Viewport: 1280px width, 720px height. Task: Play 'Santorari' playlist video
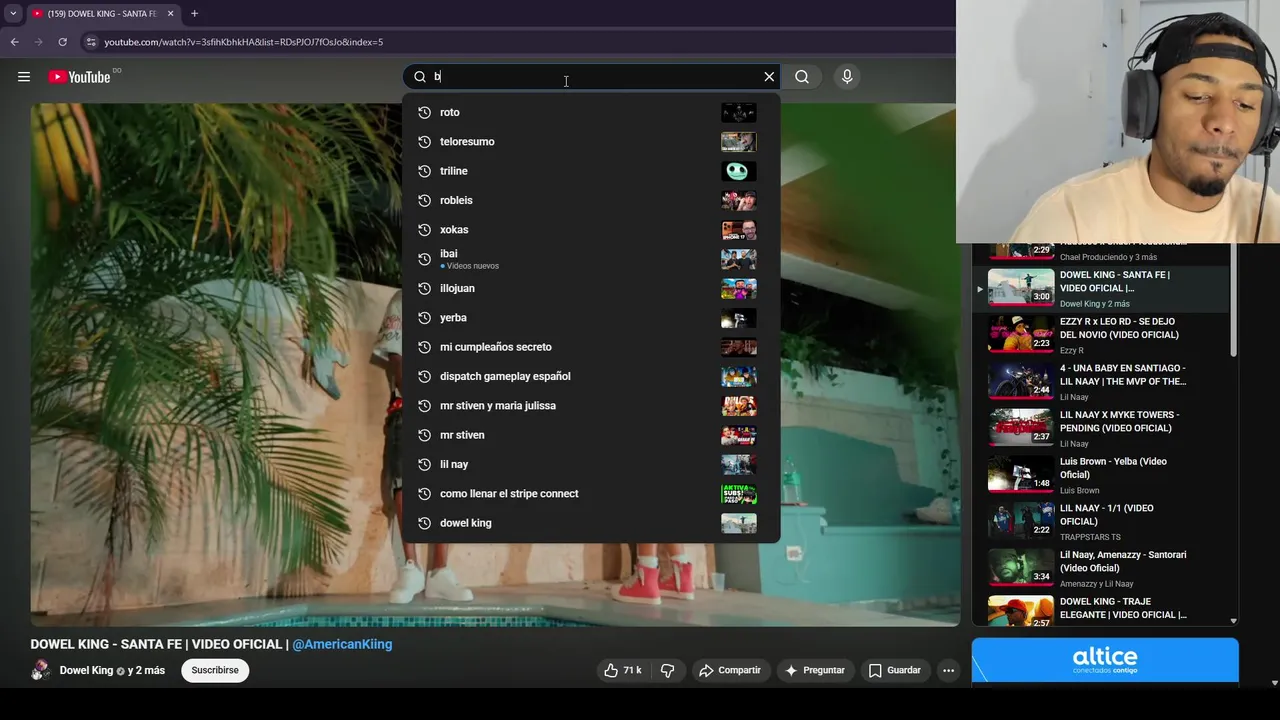point(1107,568)
